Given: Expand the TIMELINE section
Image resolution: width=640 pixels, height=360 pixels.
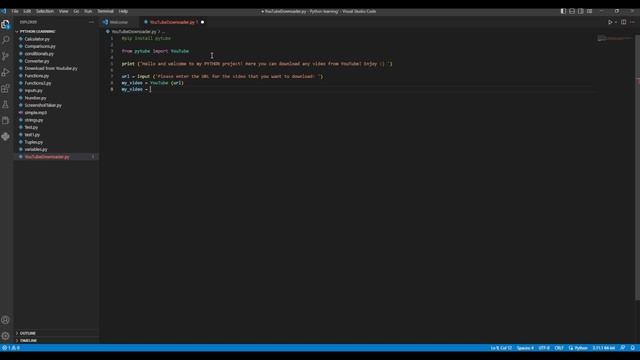Looking at the screenshot, I should pyautogui.click(x=28, y=340).
